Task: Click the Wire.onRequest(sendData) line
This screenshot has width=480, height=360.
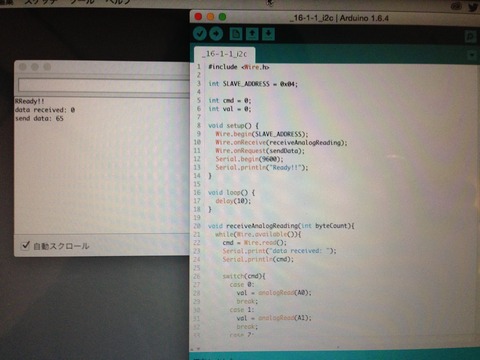Action: click(260, 151)
